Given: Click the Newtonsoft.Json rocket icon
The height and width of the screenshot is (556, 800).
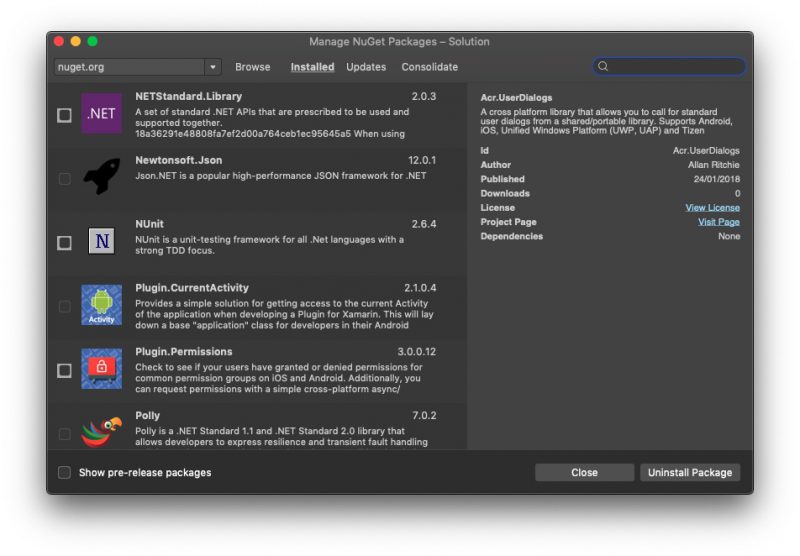Looking at the screenshot, I should pos(102,176).
